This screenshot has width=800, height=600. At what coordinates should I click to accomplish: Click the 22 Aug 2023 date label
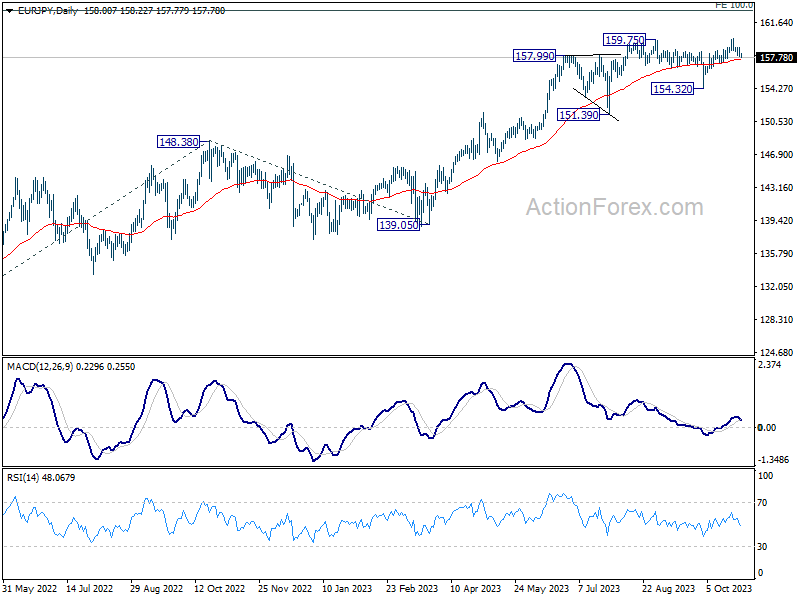(x=668, y=589)
